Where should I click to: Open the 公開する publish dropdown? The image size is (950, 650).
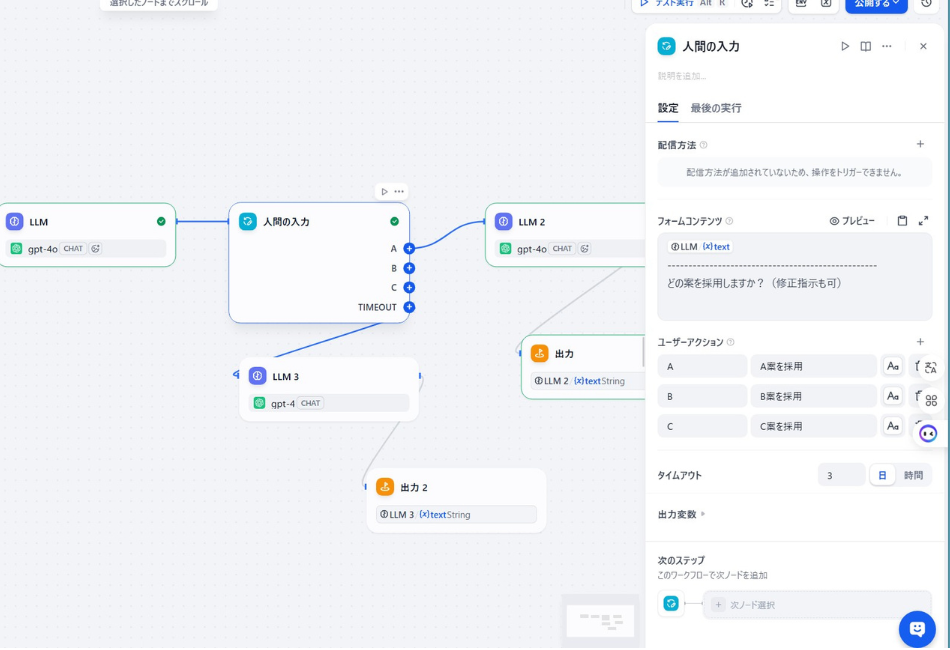coord(875,6)
